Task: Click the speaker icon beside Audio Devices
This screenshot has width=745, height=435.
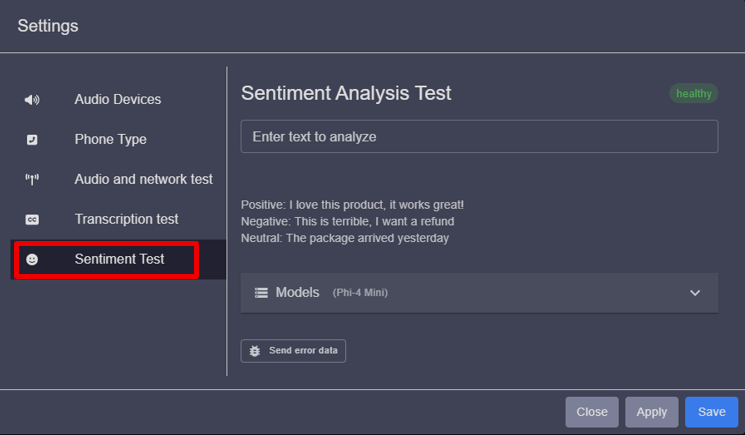Action: tap(32, 100)
